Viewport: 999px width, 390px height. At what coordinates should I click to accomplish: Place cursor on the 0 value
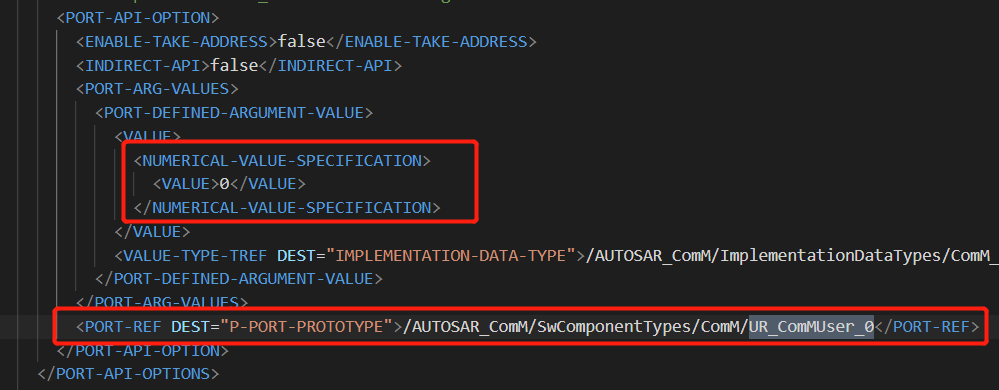224,184
